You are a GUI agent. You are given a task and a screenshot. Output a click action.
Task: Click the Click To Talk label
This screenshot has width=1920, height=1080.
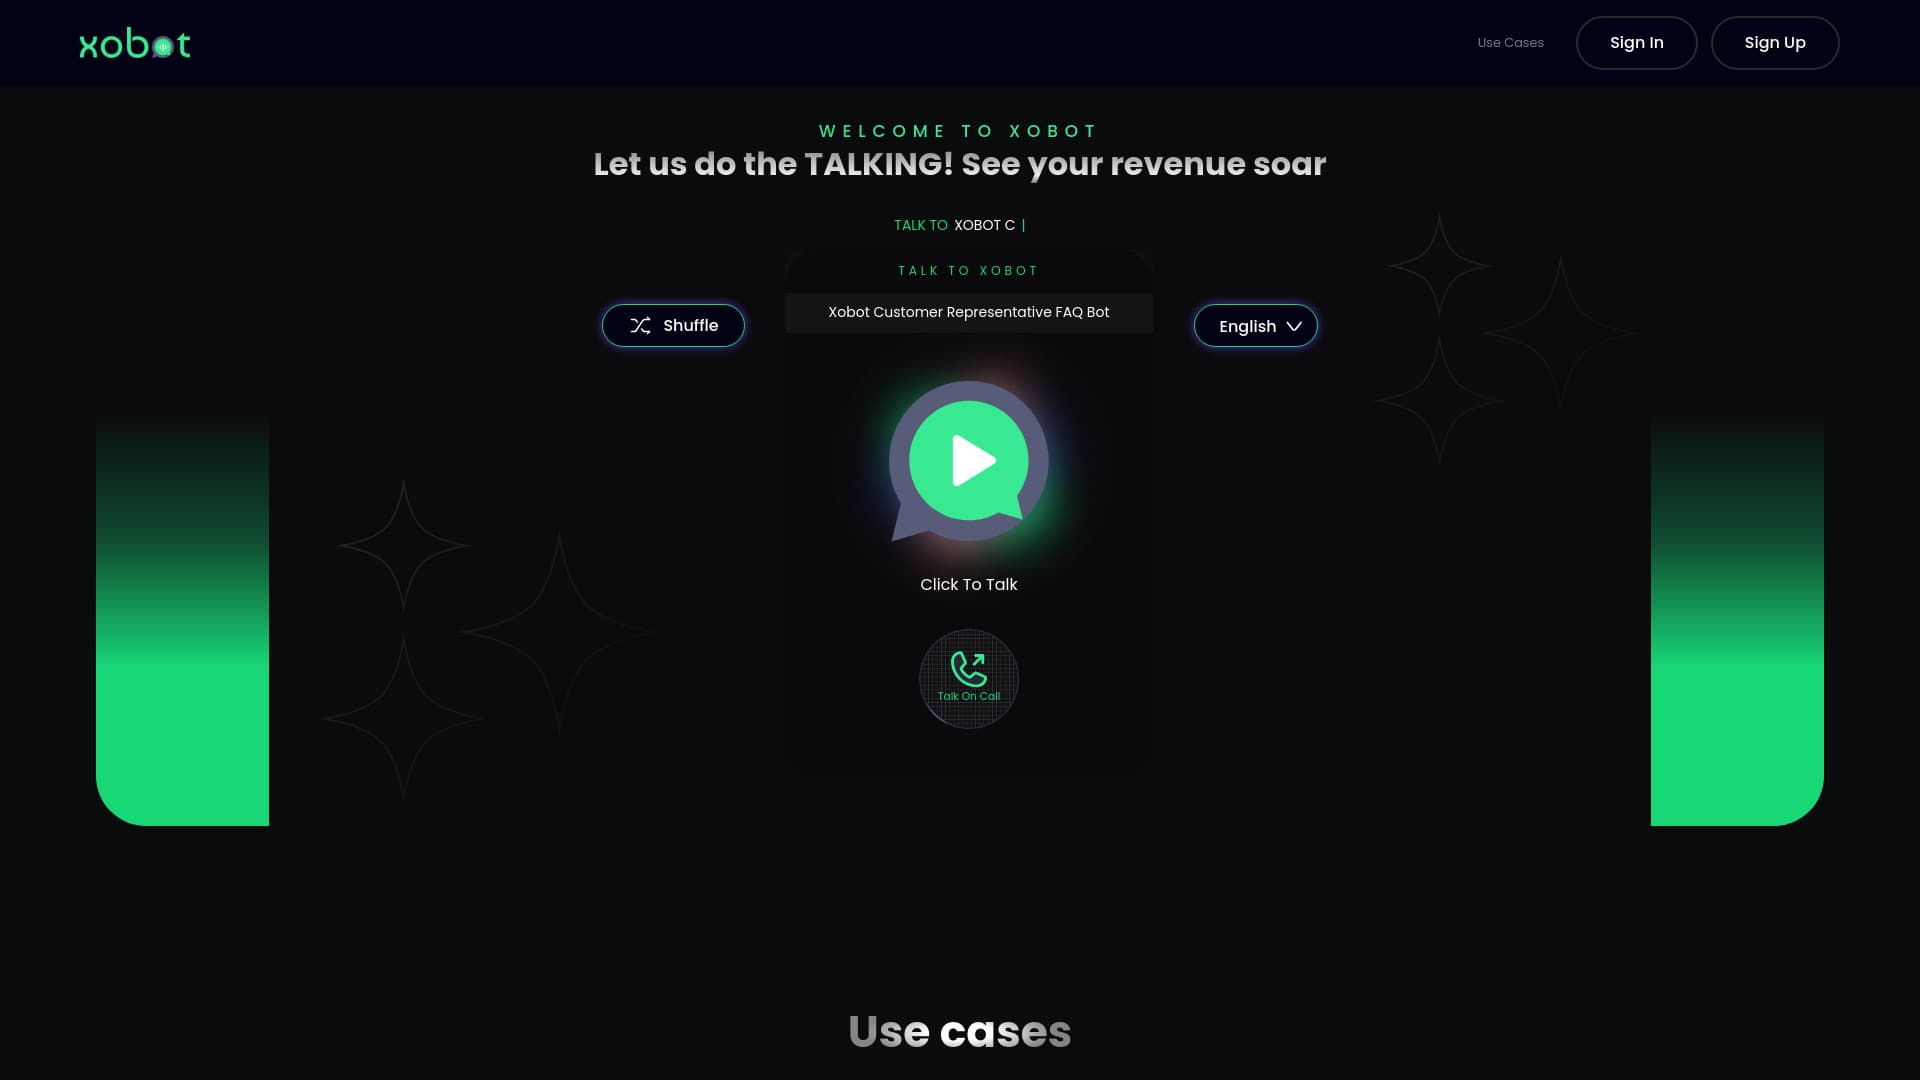[x=968, y=585]
